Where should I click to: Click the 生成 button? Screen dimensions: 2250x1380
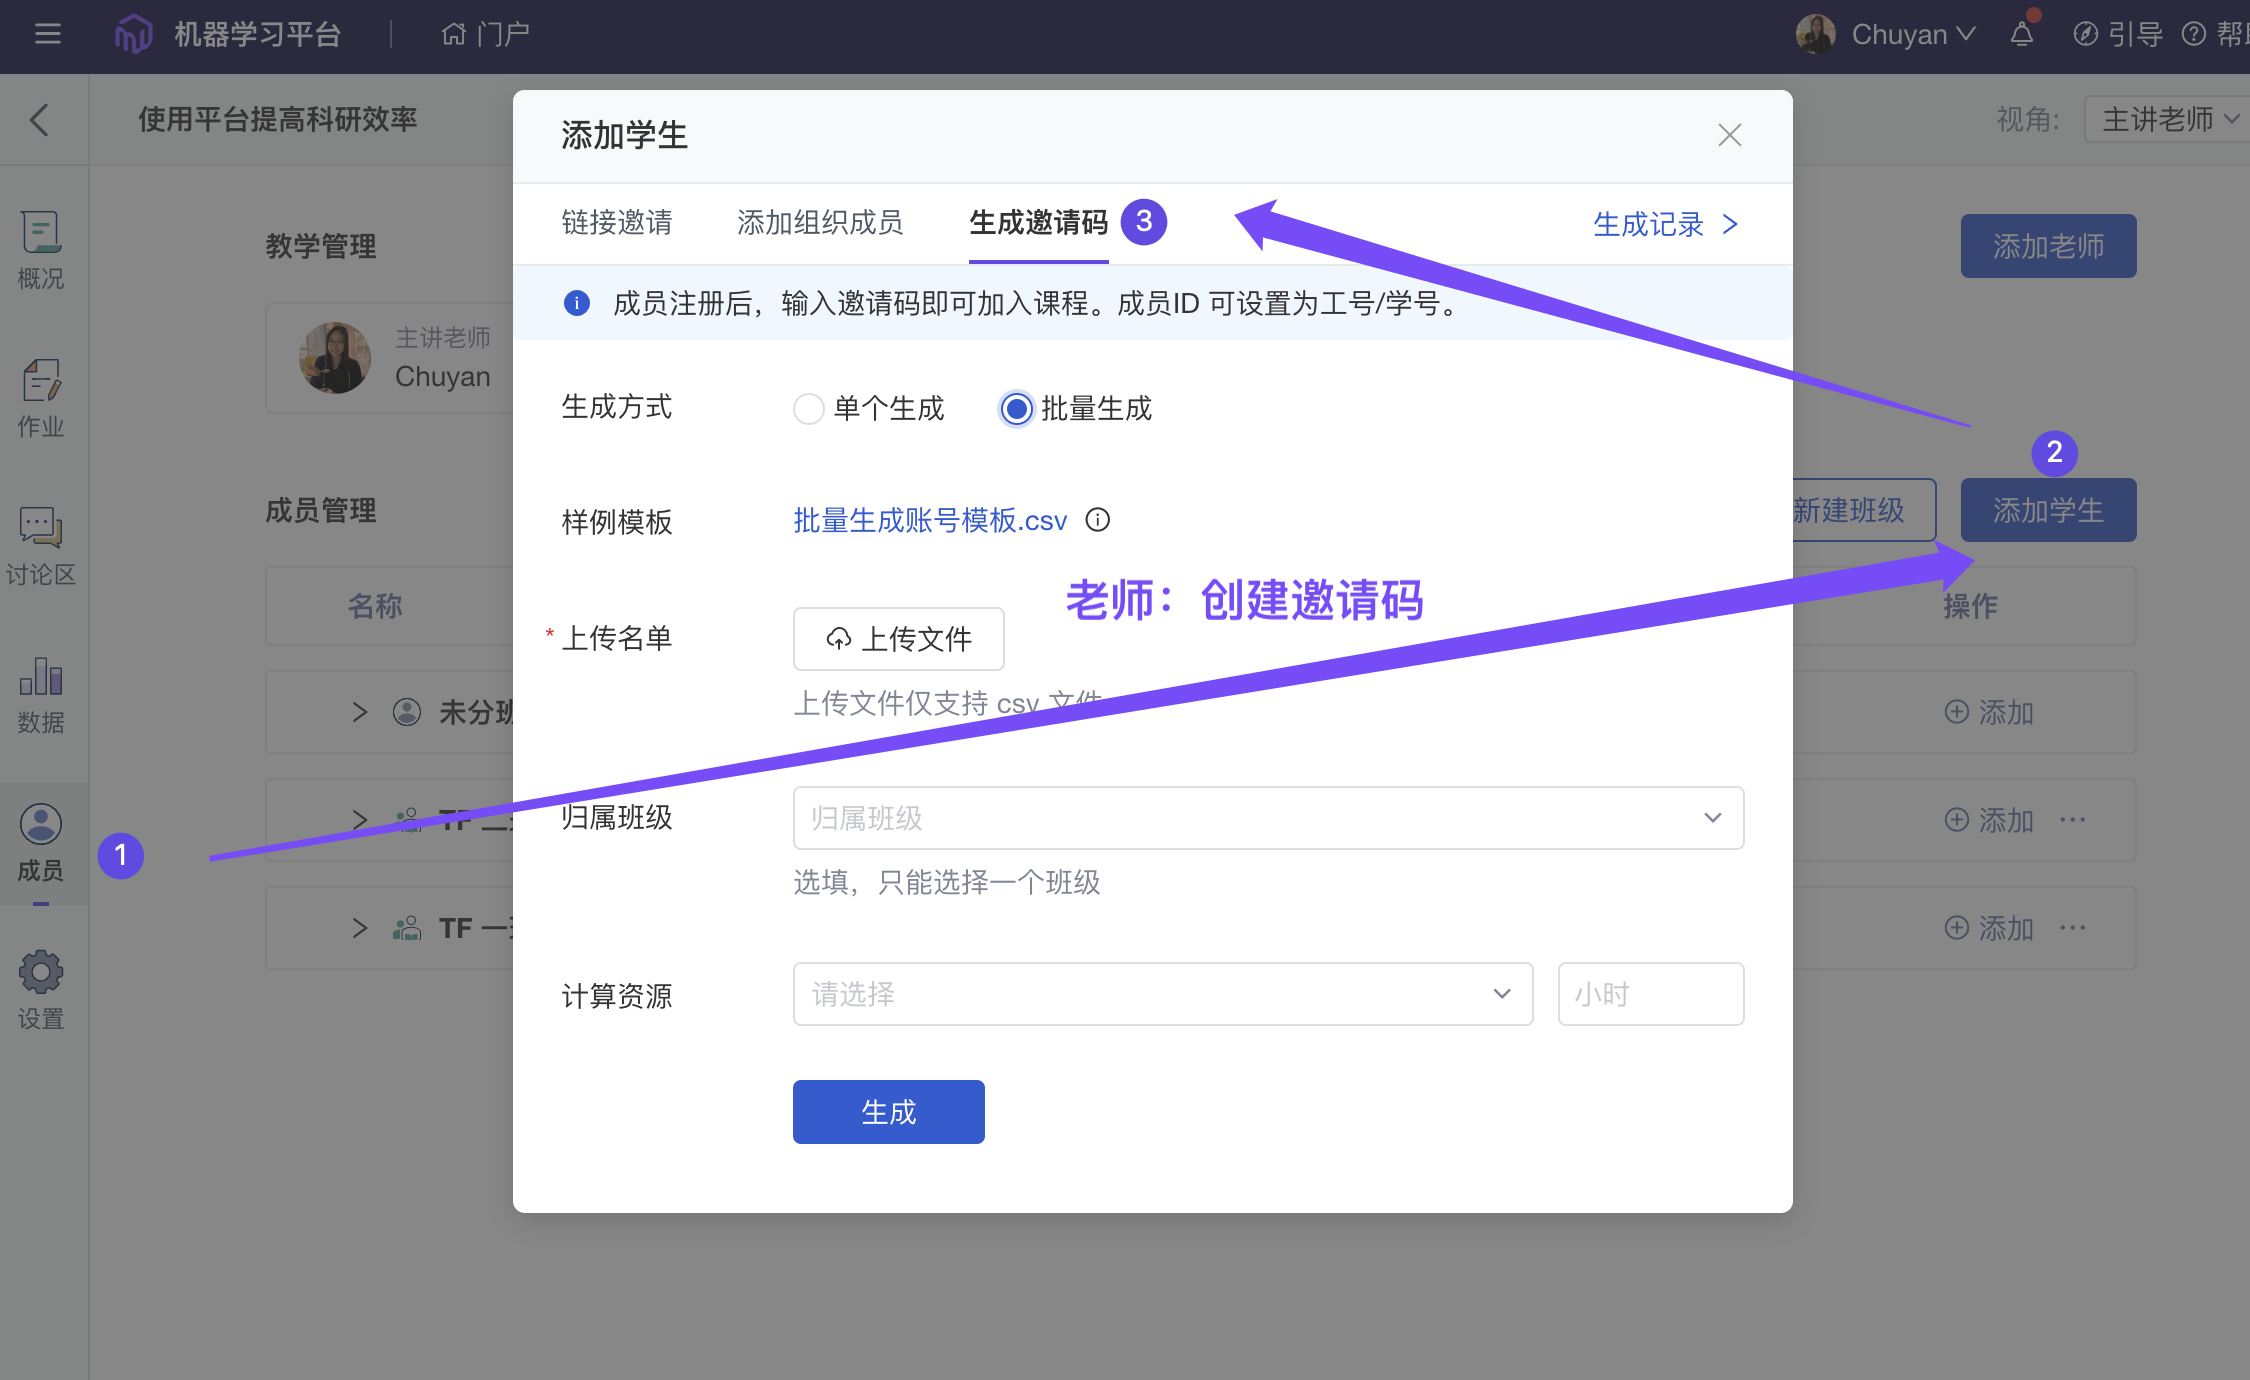888,1112
